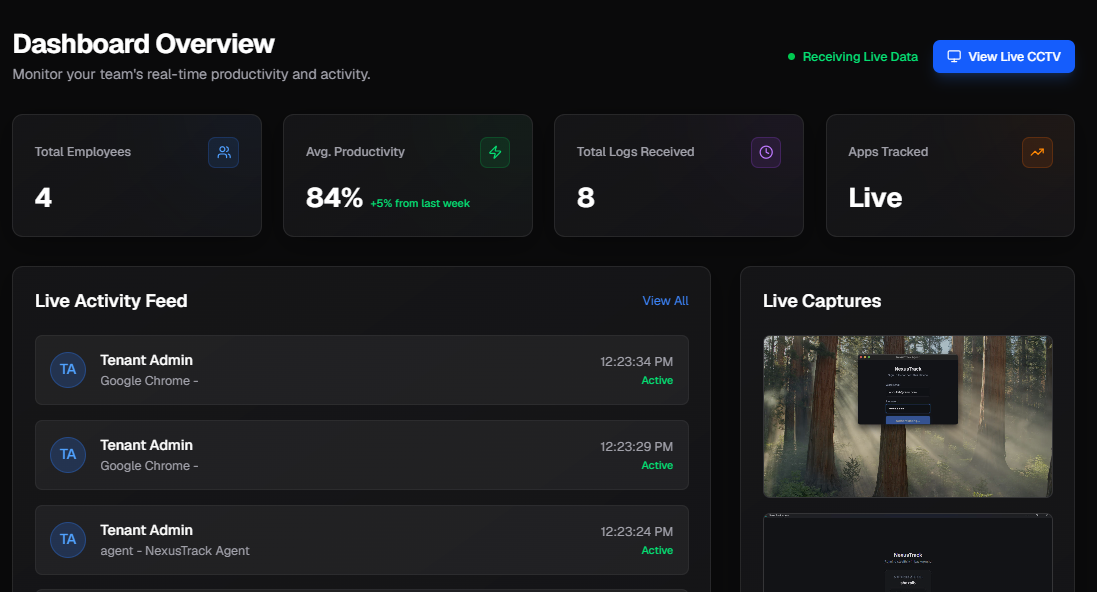Click the Avg. Productivity 84% card
1097x592 pixels.
point(408,176)
